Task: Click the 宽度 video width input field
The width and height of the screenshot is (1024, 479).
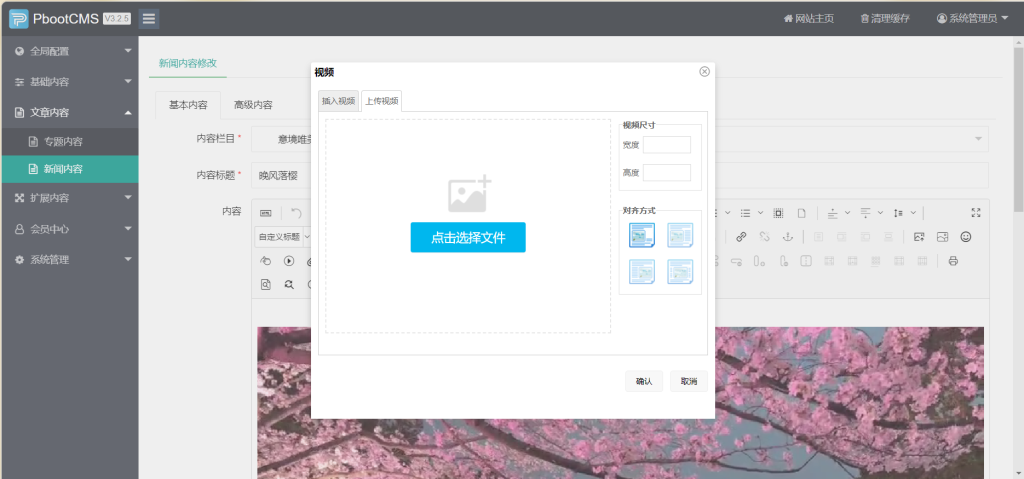Action: [666, 145]
